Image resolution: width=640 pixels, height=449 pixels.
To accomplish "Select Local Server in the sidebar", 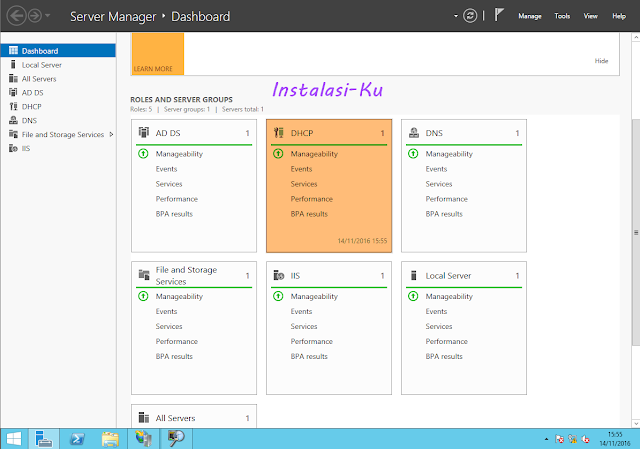I will click(x=58, y=65).
